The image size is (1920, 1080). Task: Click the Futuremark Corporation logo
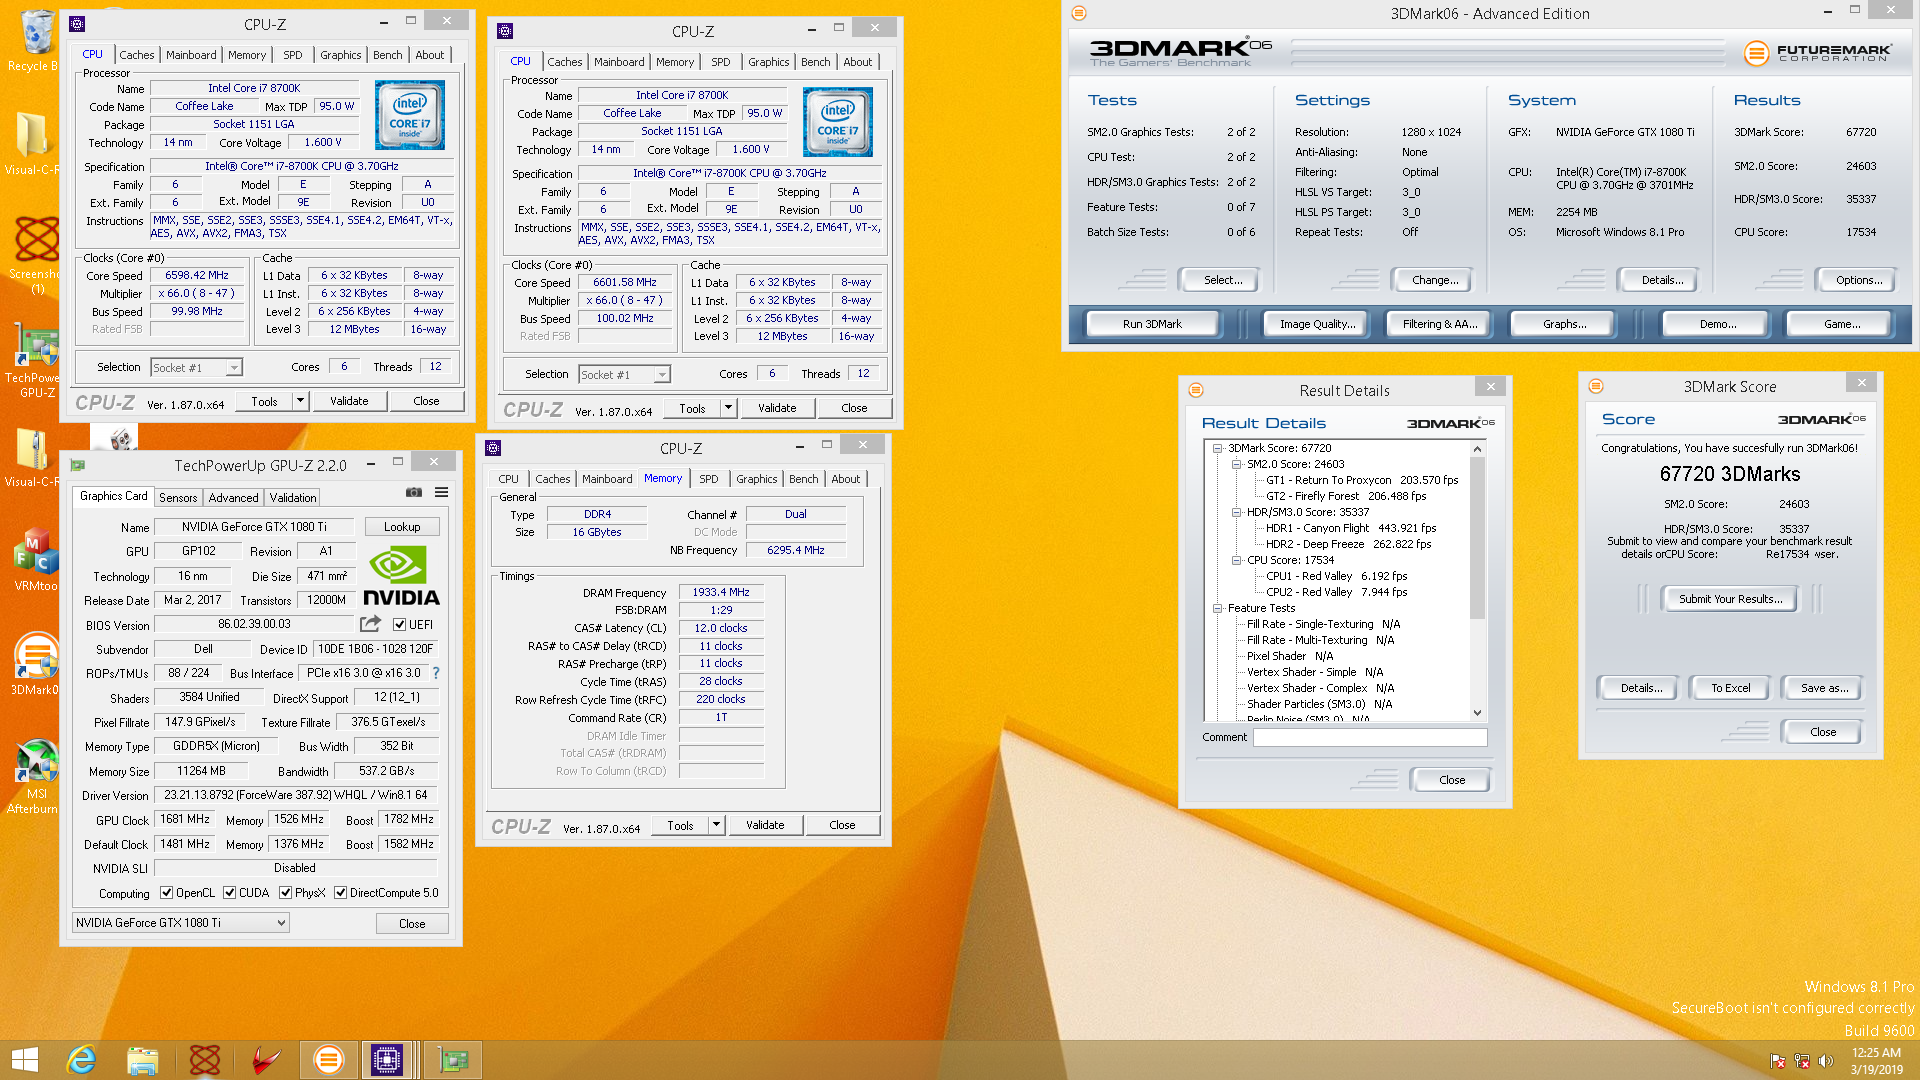tap(1817, 53)
